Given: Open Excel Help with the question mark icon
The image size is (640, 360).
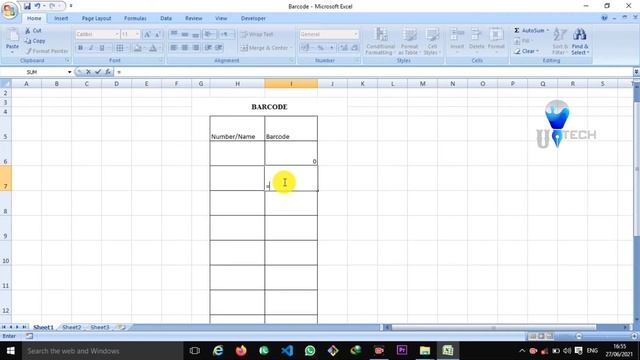Looking at the screenshot, I should point(604,18).
